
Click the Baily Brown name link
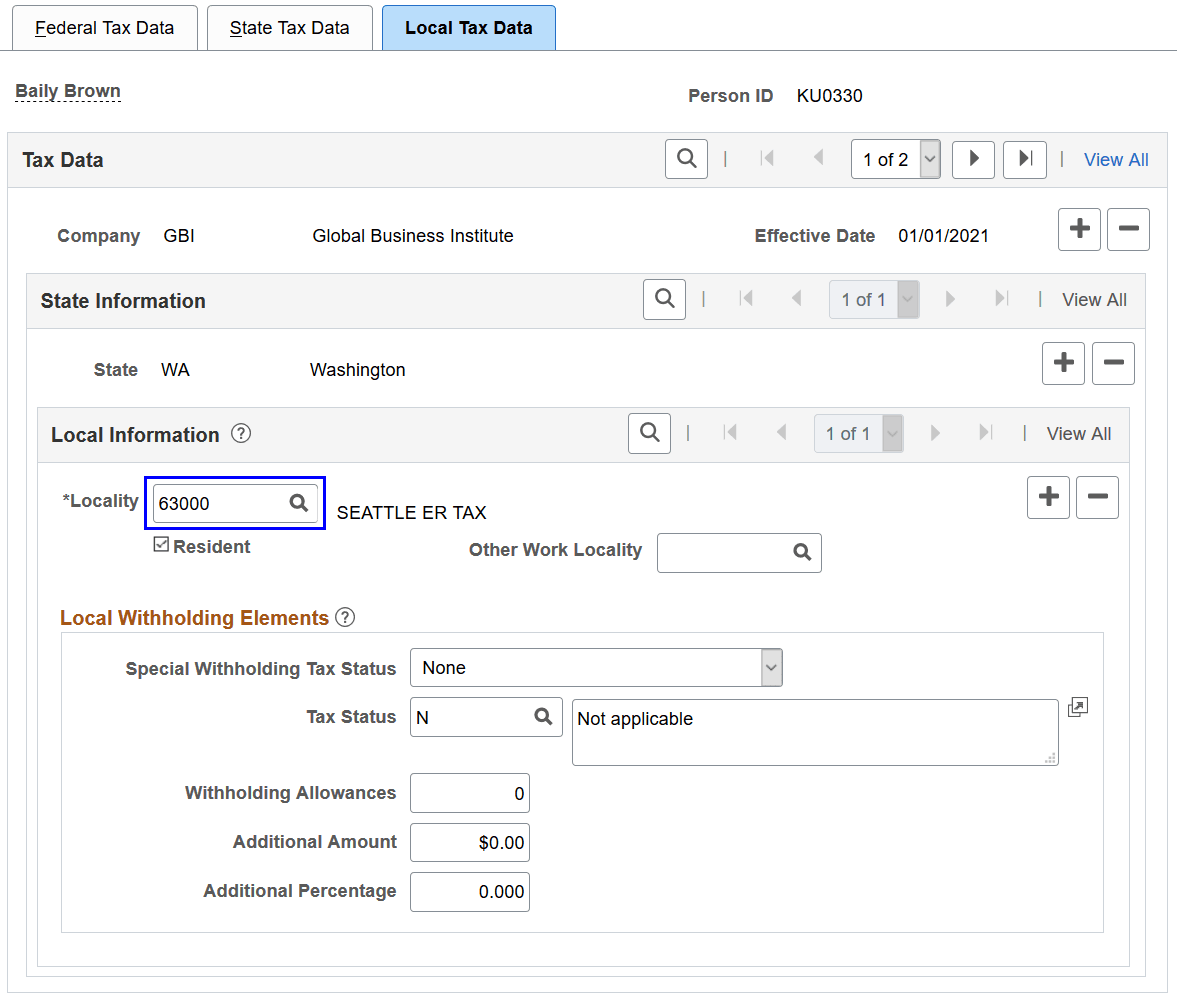(67, 90)
